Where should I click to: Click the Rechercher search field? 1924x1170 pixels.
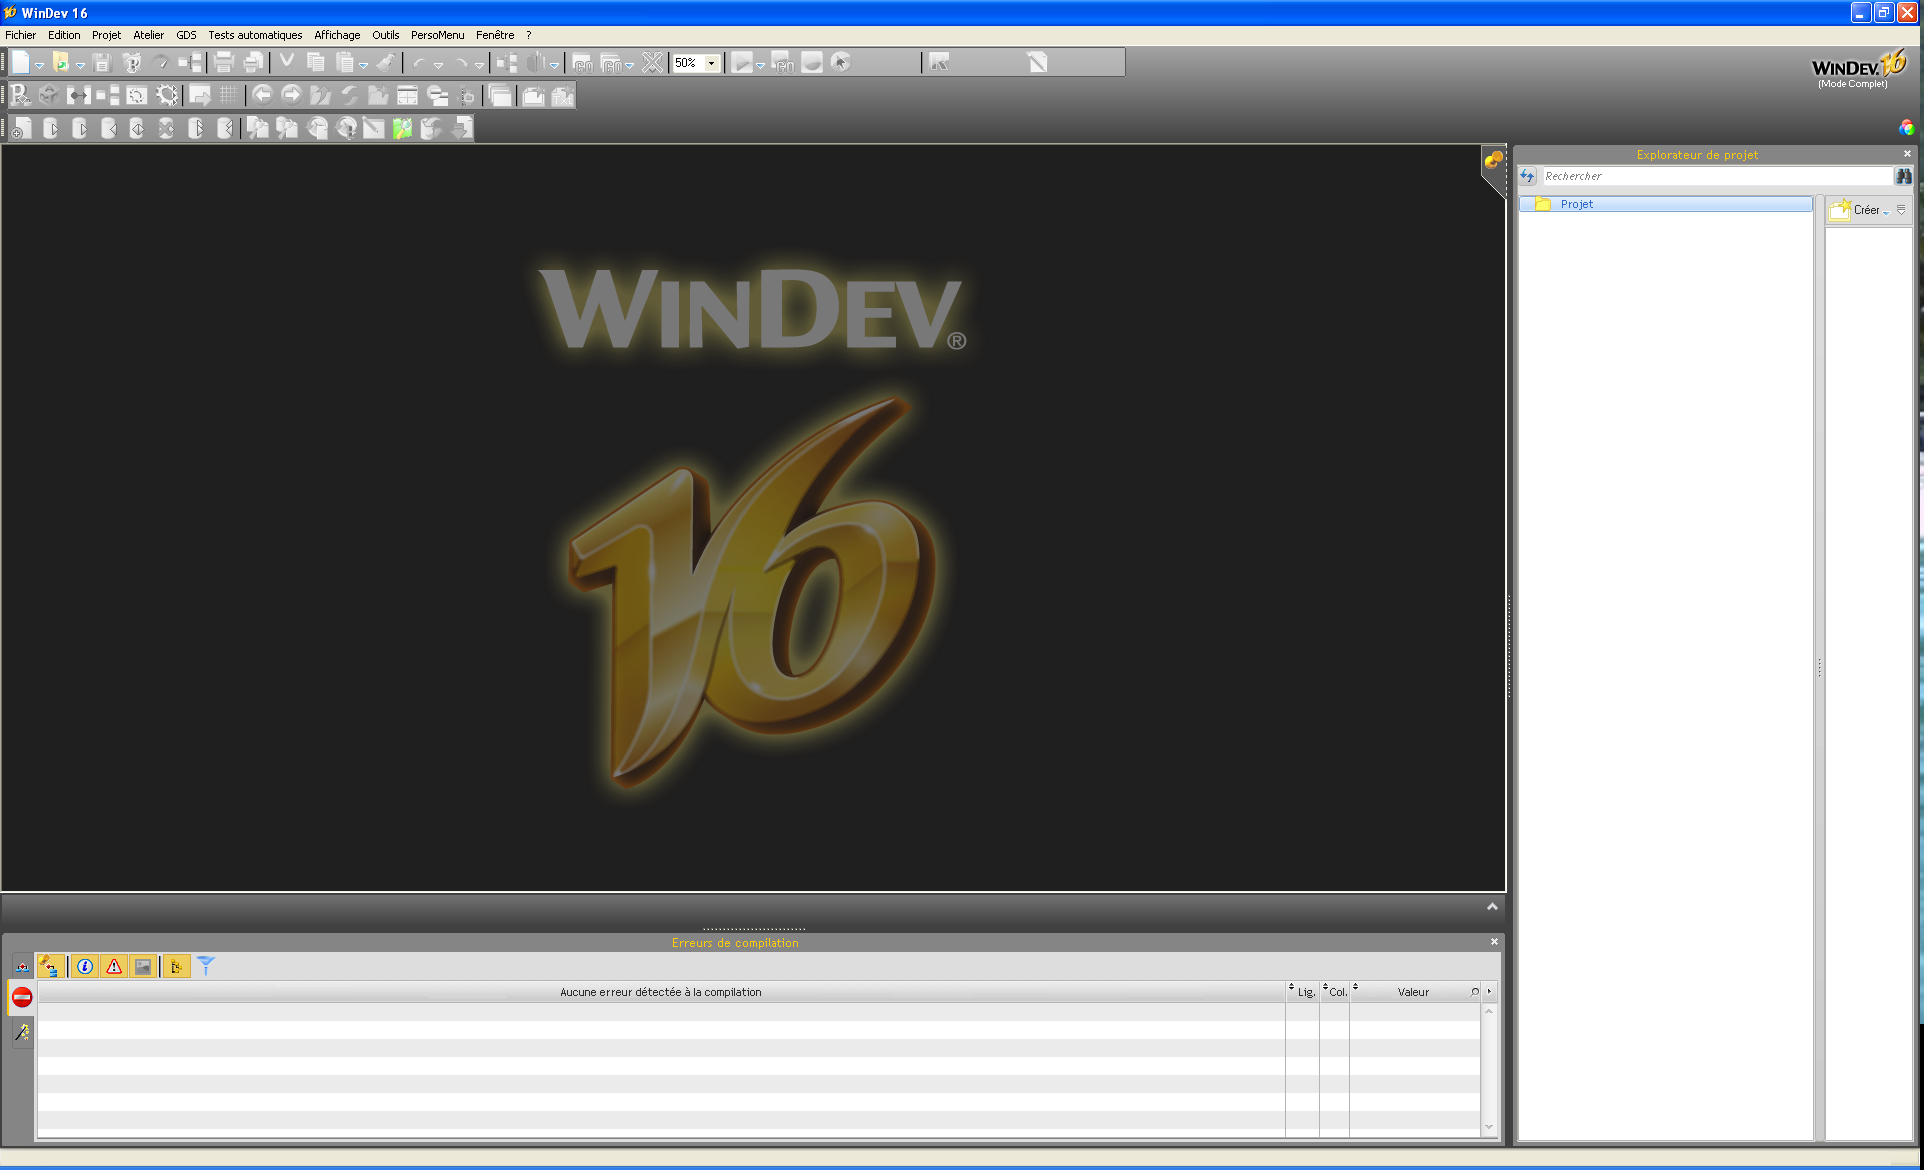pyautogui.click(x=1717, y=176)
